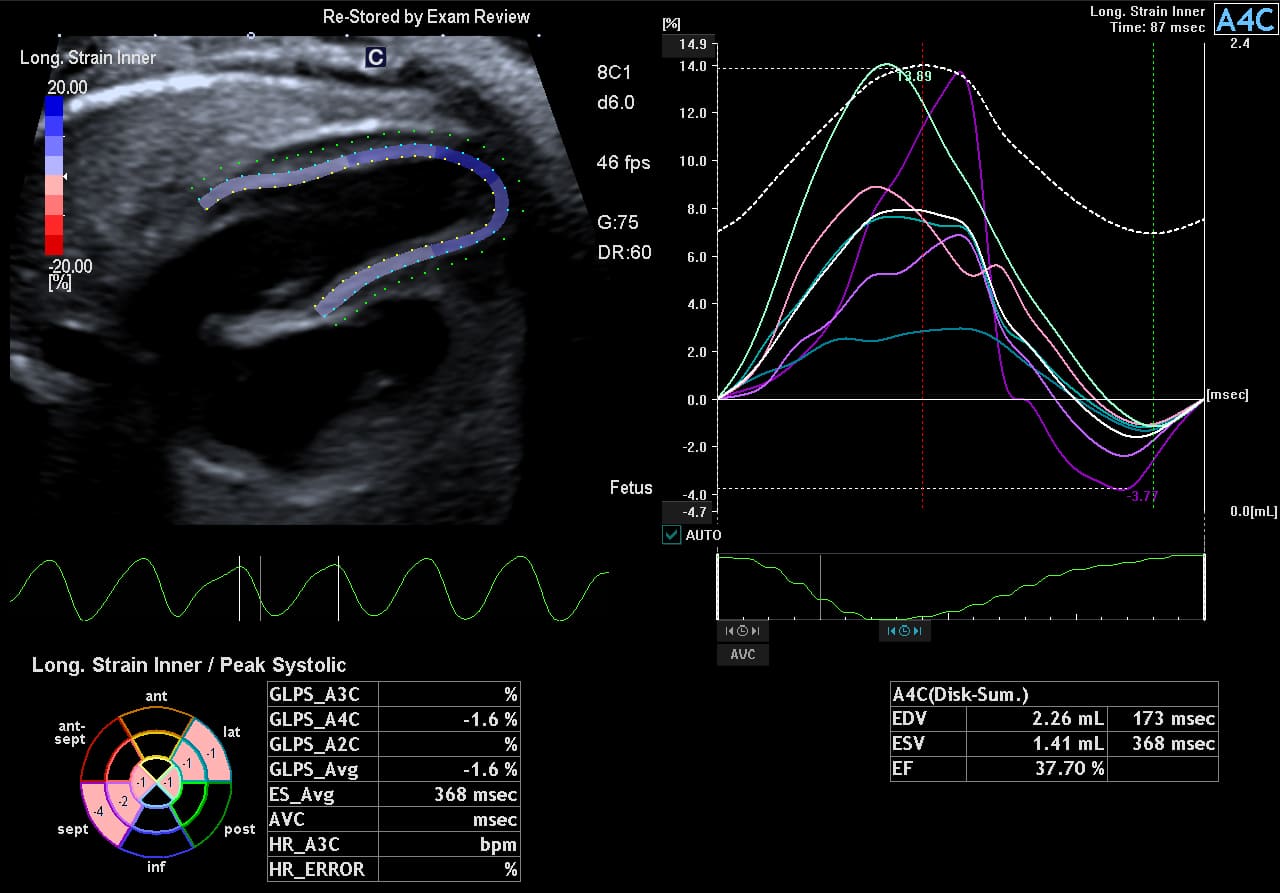
Task: Click the DR:60 dynamic range text
Action: tap(624, 253)
